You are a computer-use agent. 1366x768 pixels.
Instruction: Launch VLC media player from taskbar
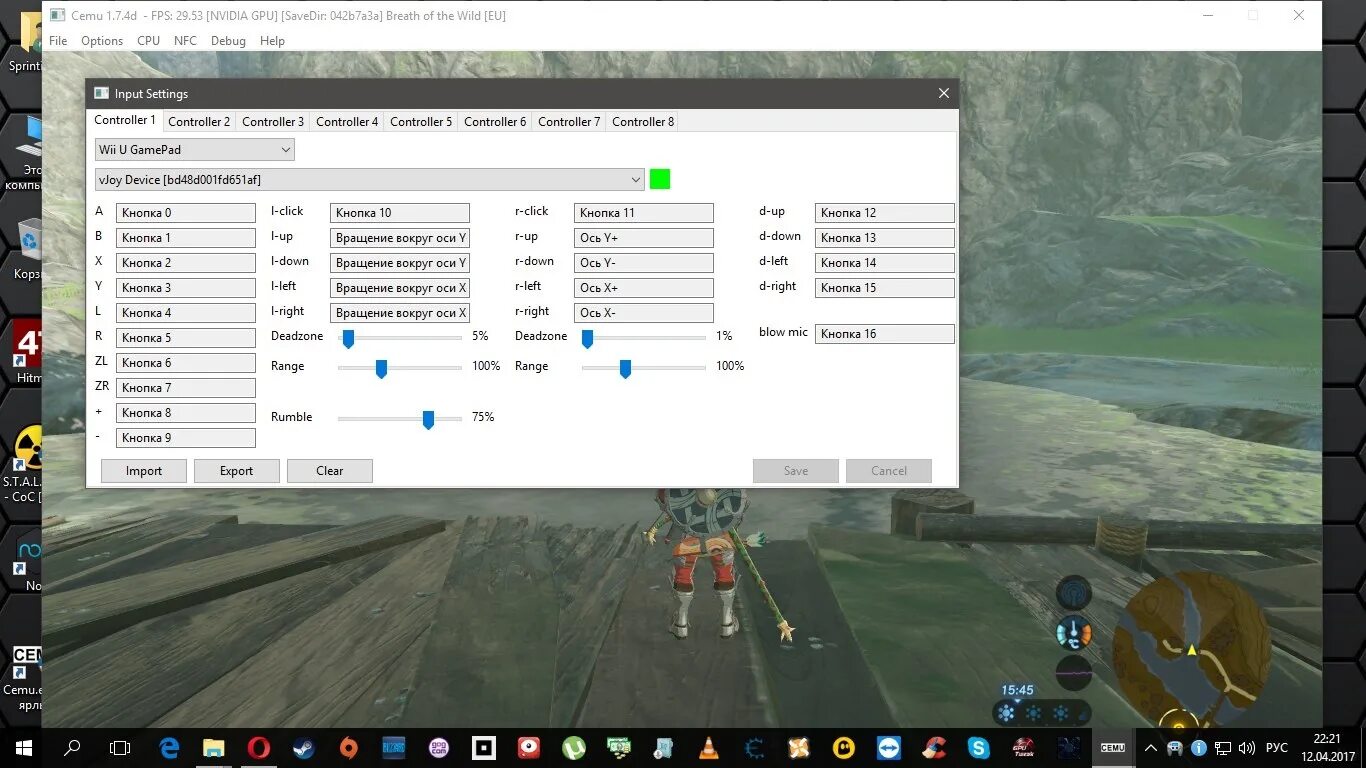708,747
